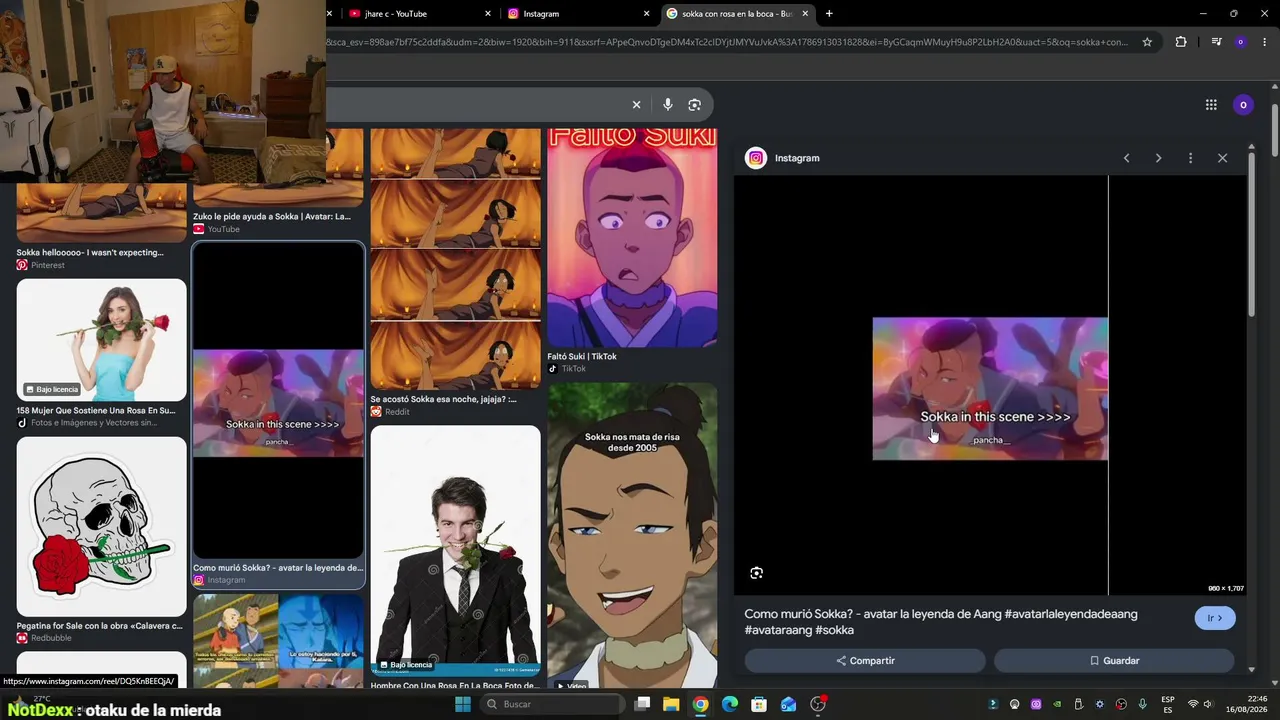Open Task View on the taskbar
The image size is (1280, 720).
coord(643,704)
